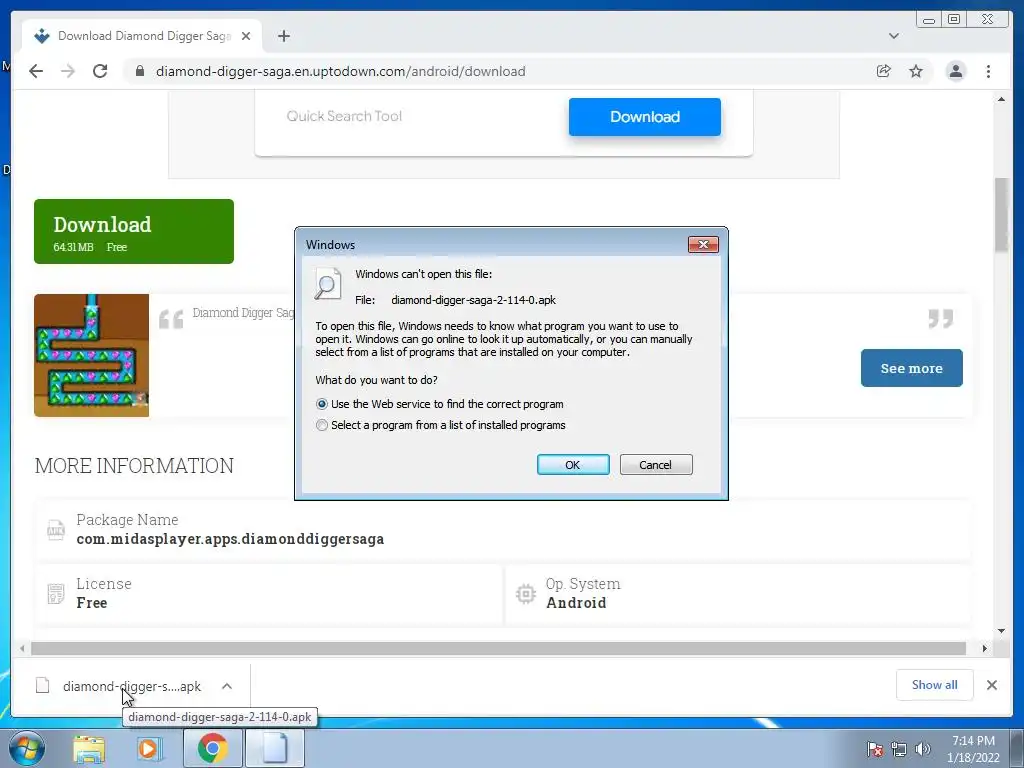Dismiss the downloads bar with X

(992, 685)
